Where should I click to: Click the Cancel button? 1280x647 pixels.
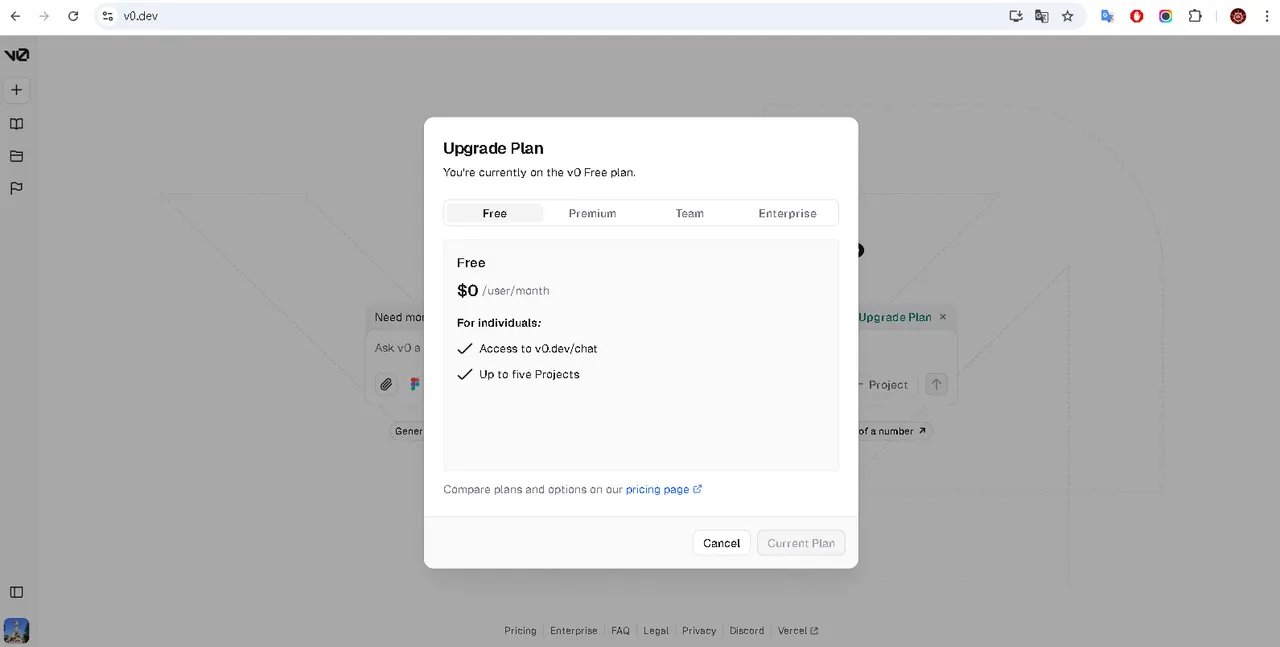point(721,543)
